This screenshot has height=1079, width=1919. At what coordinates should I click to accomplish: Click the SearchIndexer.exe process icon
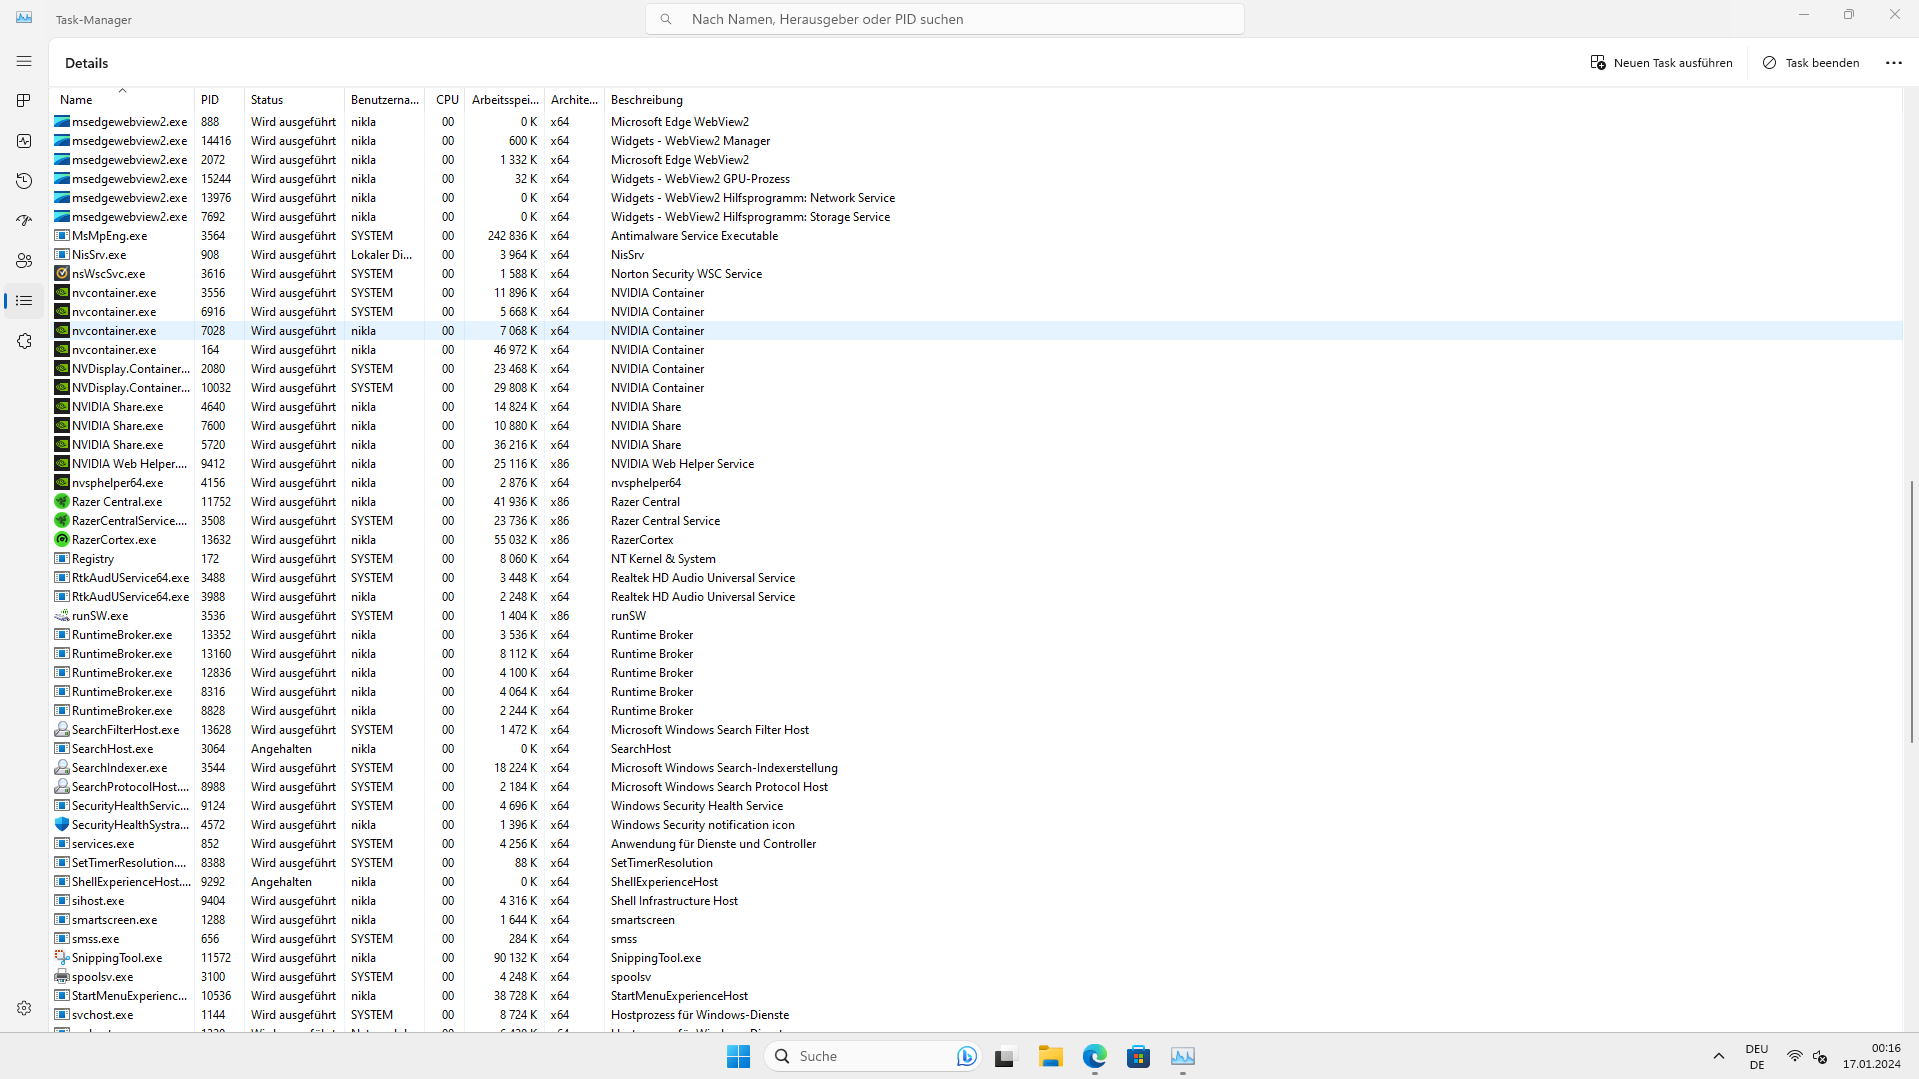click(x=62, y=768)
